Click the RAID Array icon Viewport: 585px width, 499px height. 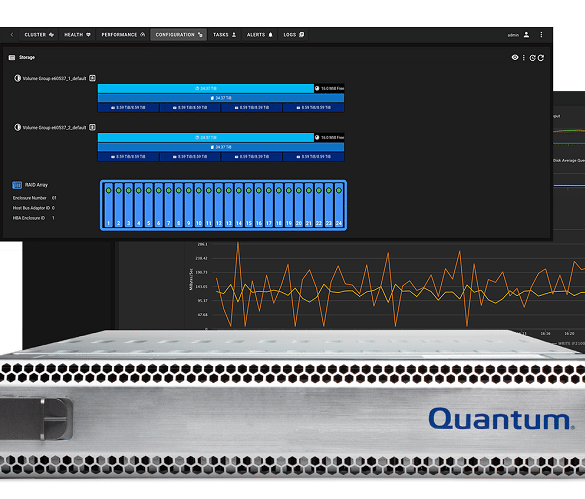[x=17, y=185]
